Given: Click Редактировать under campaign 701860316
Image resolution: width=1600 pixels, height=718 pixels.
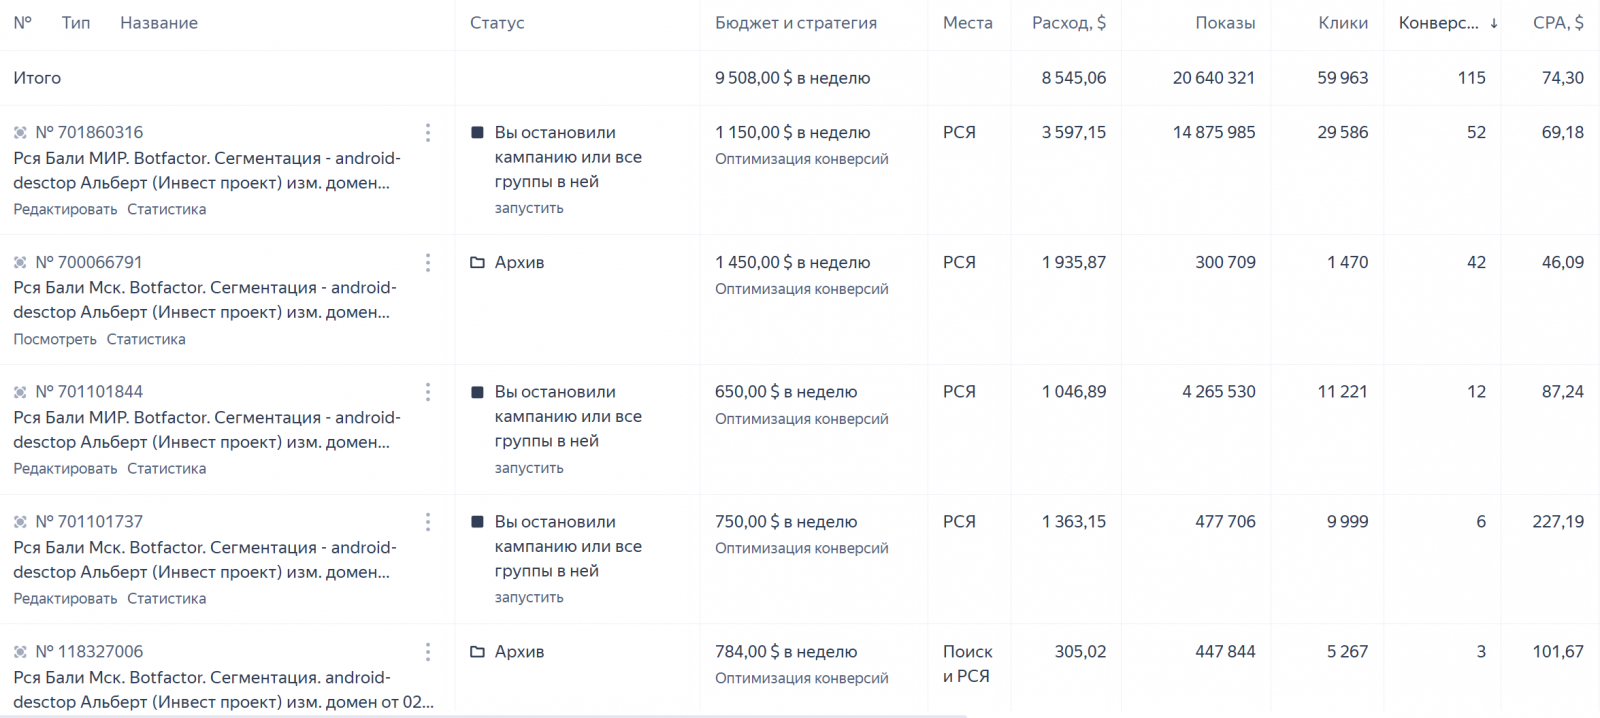Looking at the screenshot, I should click(x=65, y=209).
